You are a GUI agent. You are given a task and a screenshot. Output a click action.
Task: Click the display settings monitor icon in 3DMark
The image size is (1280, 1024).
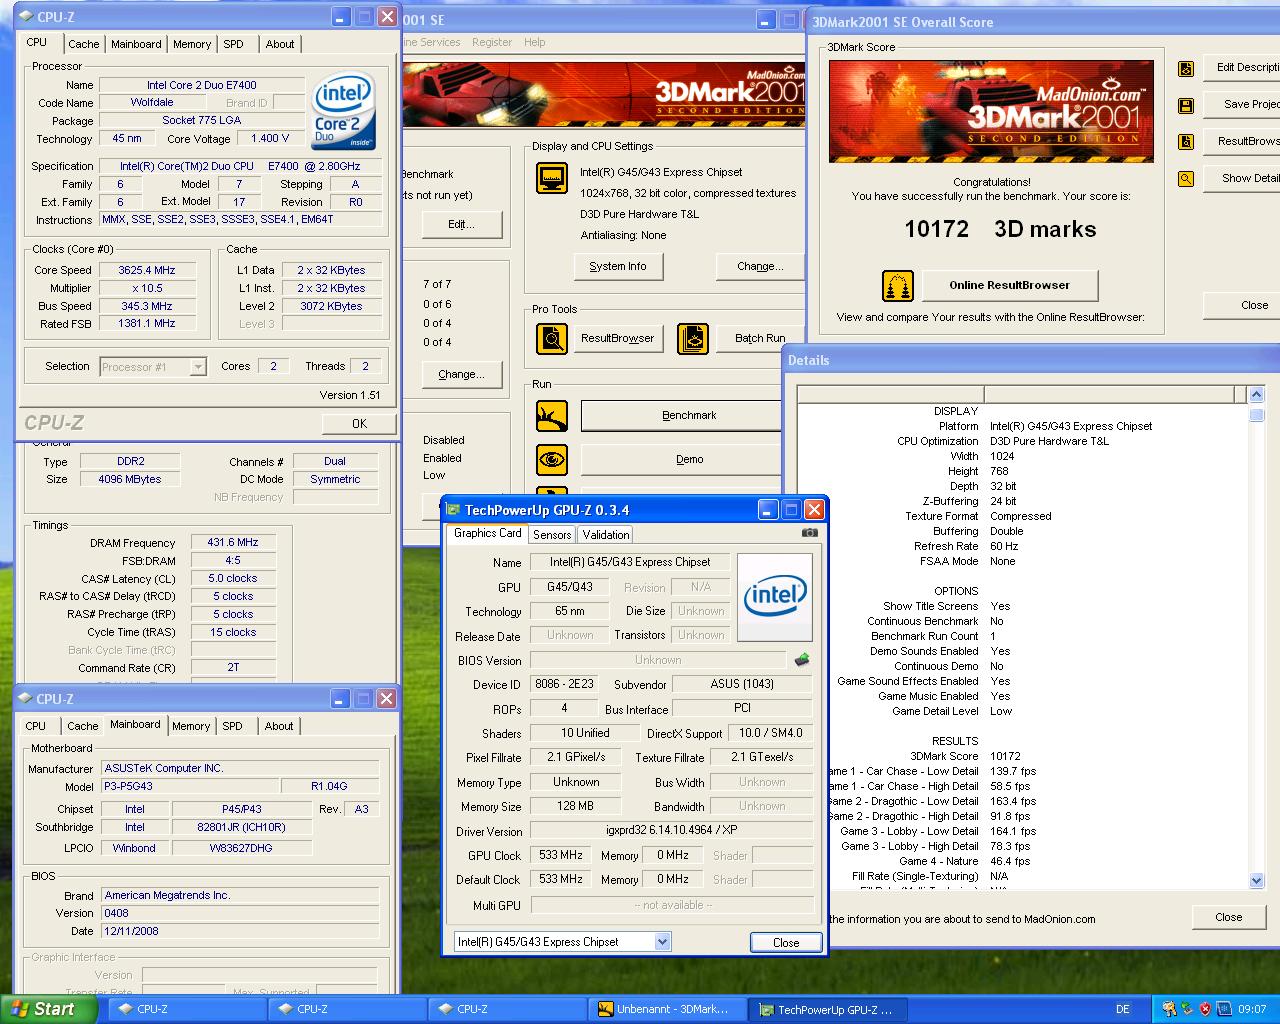pyautogui.click(x=552, y=180)
